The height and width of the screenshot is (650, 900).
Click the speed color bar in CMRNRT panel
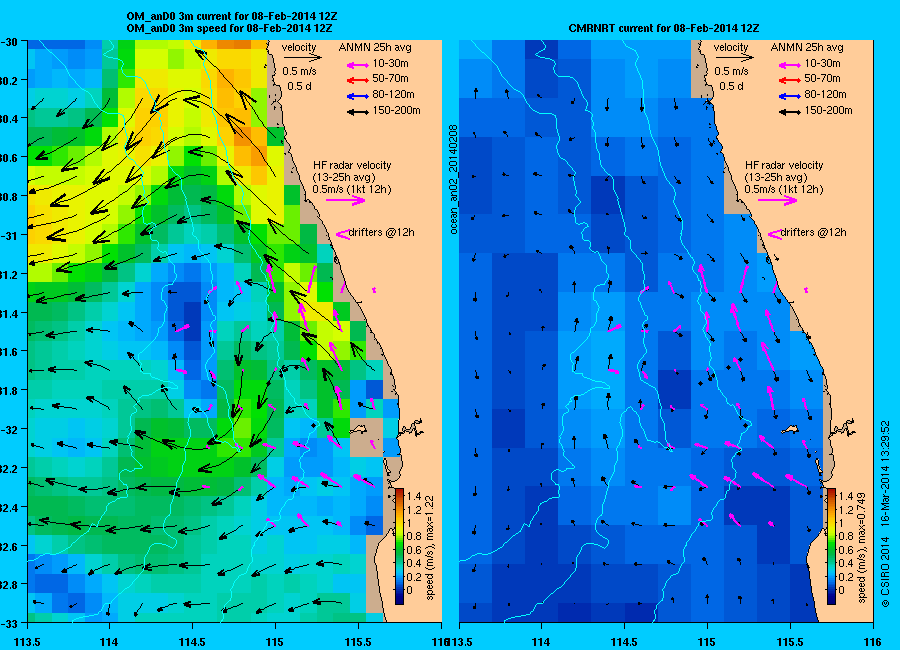pyautogui.click(x=831, y=546)
